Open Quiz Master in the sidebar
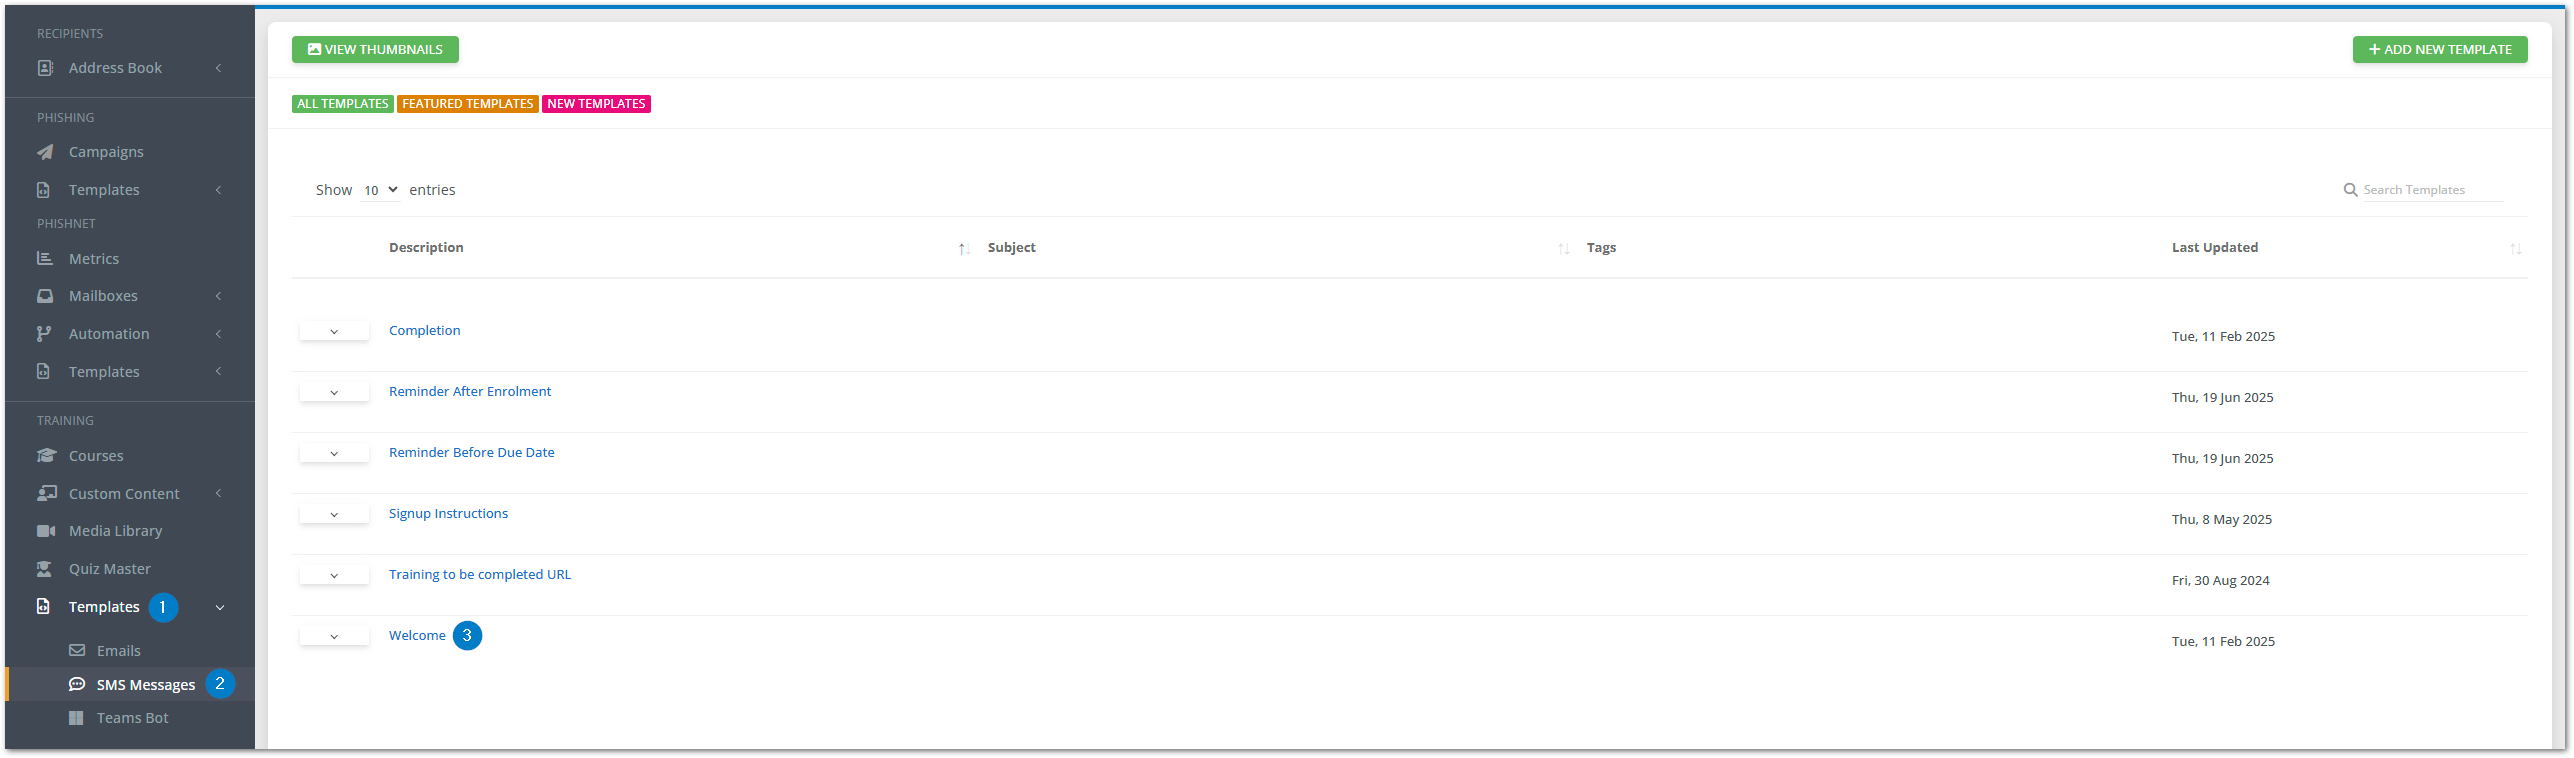The width and height of the screenshot is (2574, 758). (110, 569)
